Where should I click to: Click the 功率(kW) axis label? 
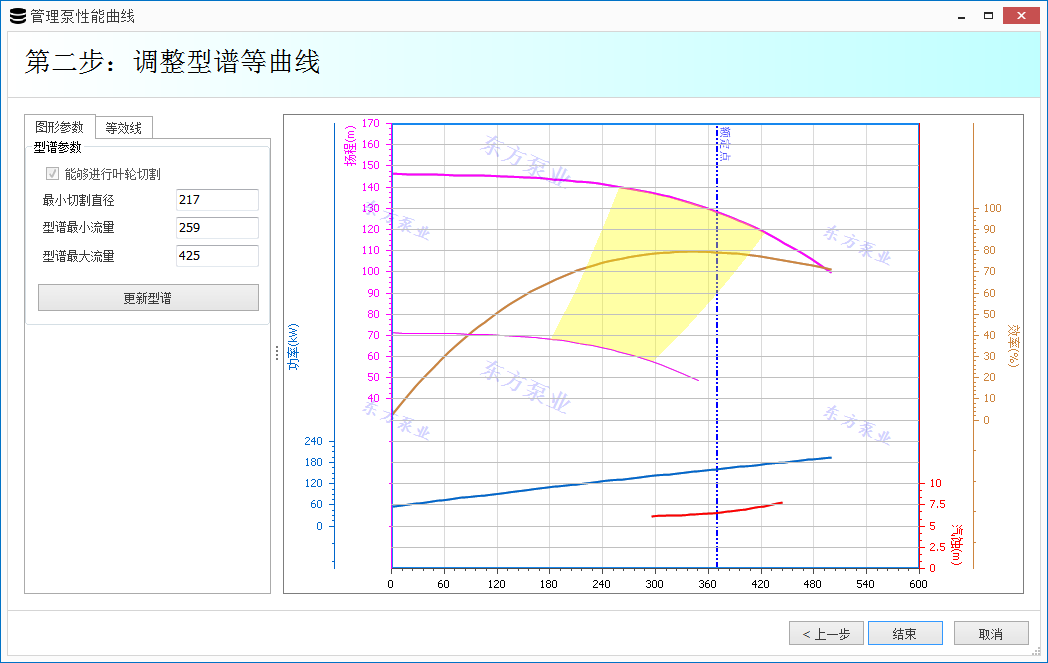[293, 346]
